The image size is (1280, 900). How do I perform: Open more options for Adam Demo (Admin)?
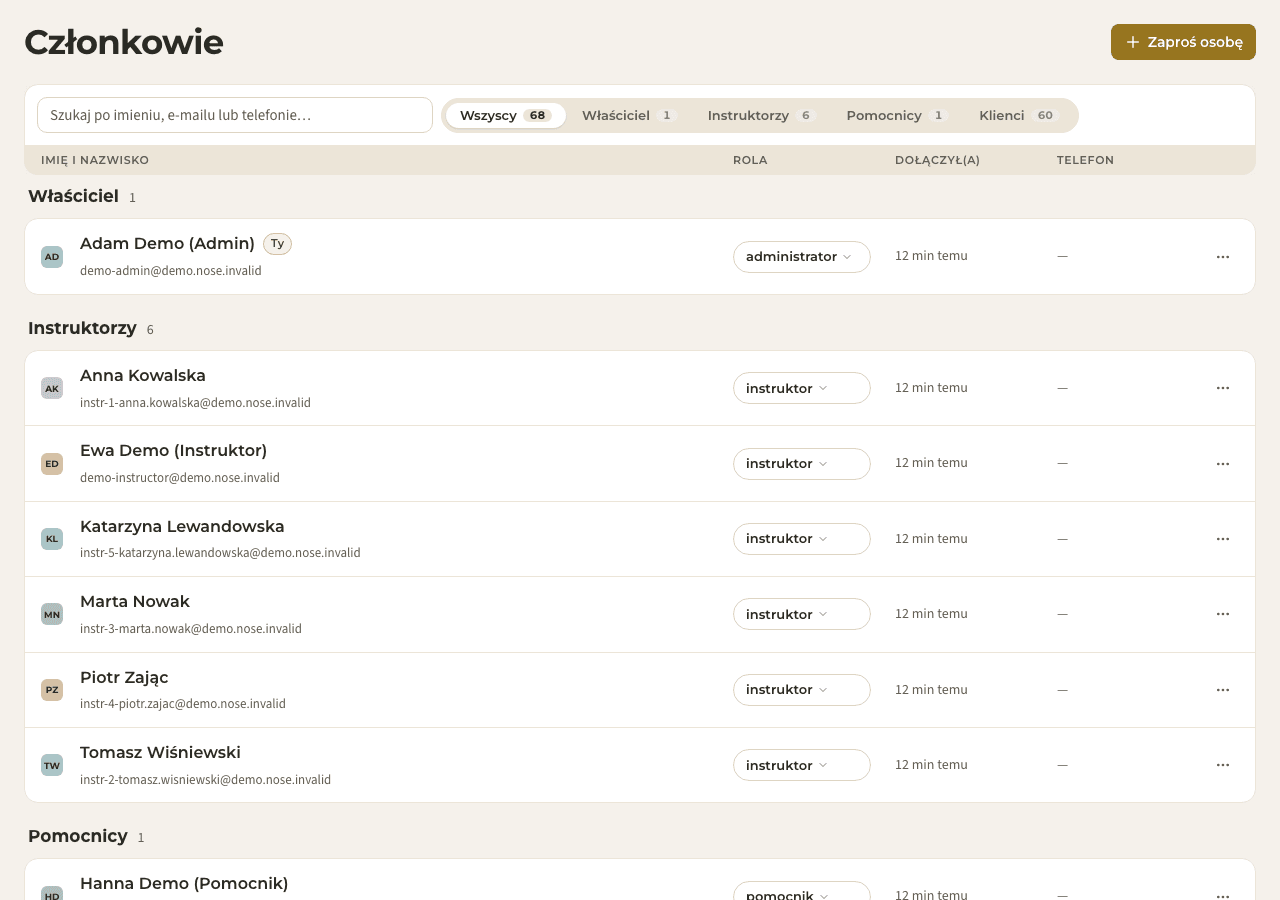click(1222, 257)
